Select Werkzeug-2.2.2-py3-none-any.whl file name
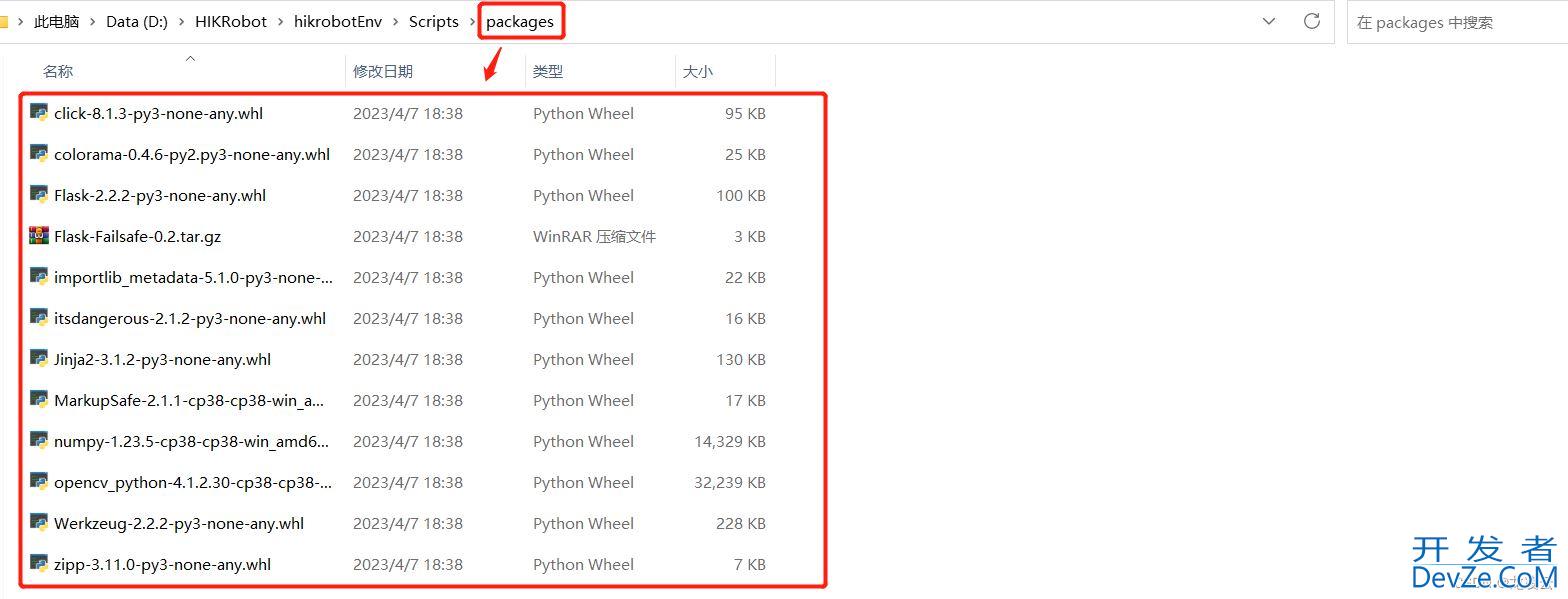This screenshot has height=599, width=1568. pos(179,523)
